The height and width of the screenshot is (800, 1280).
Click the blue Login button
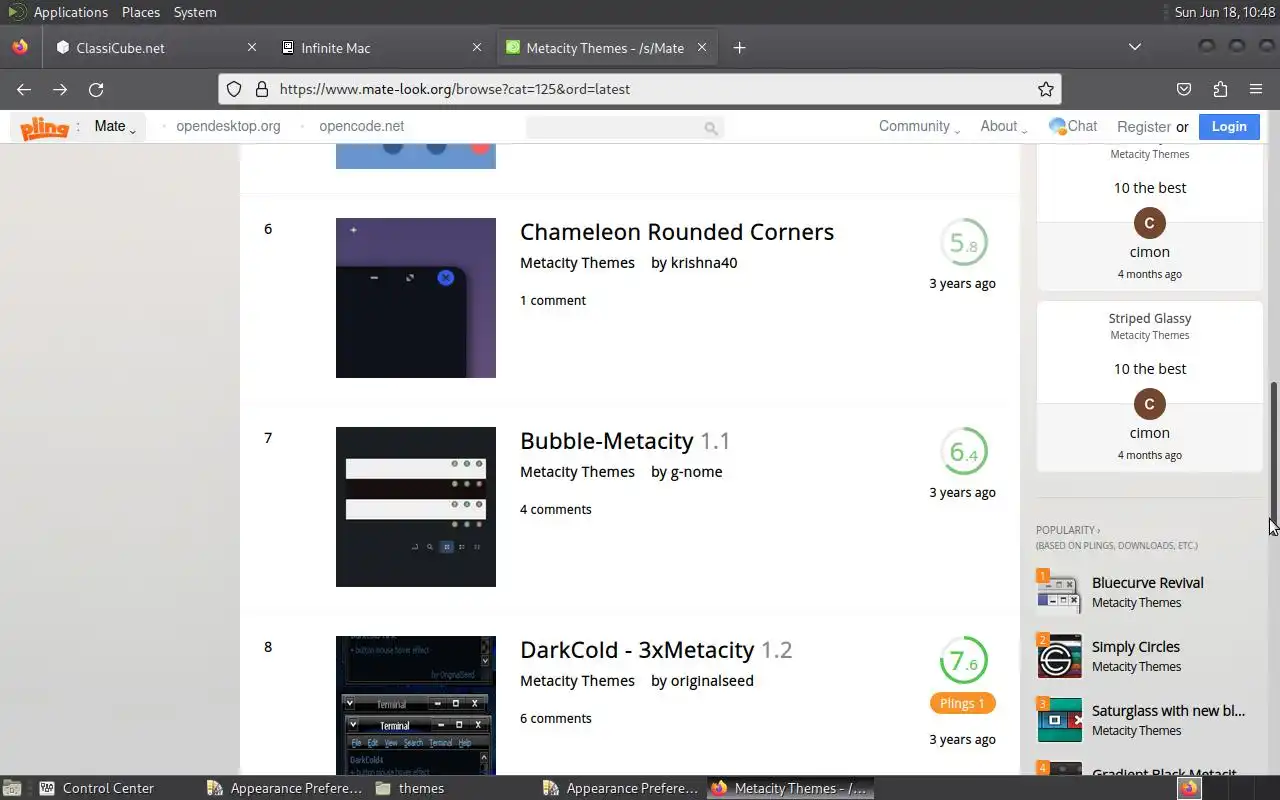pyautogui.click(x=1229, y=126)
